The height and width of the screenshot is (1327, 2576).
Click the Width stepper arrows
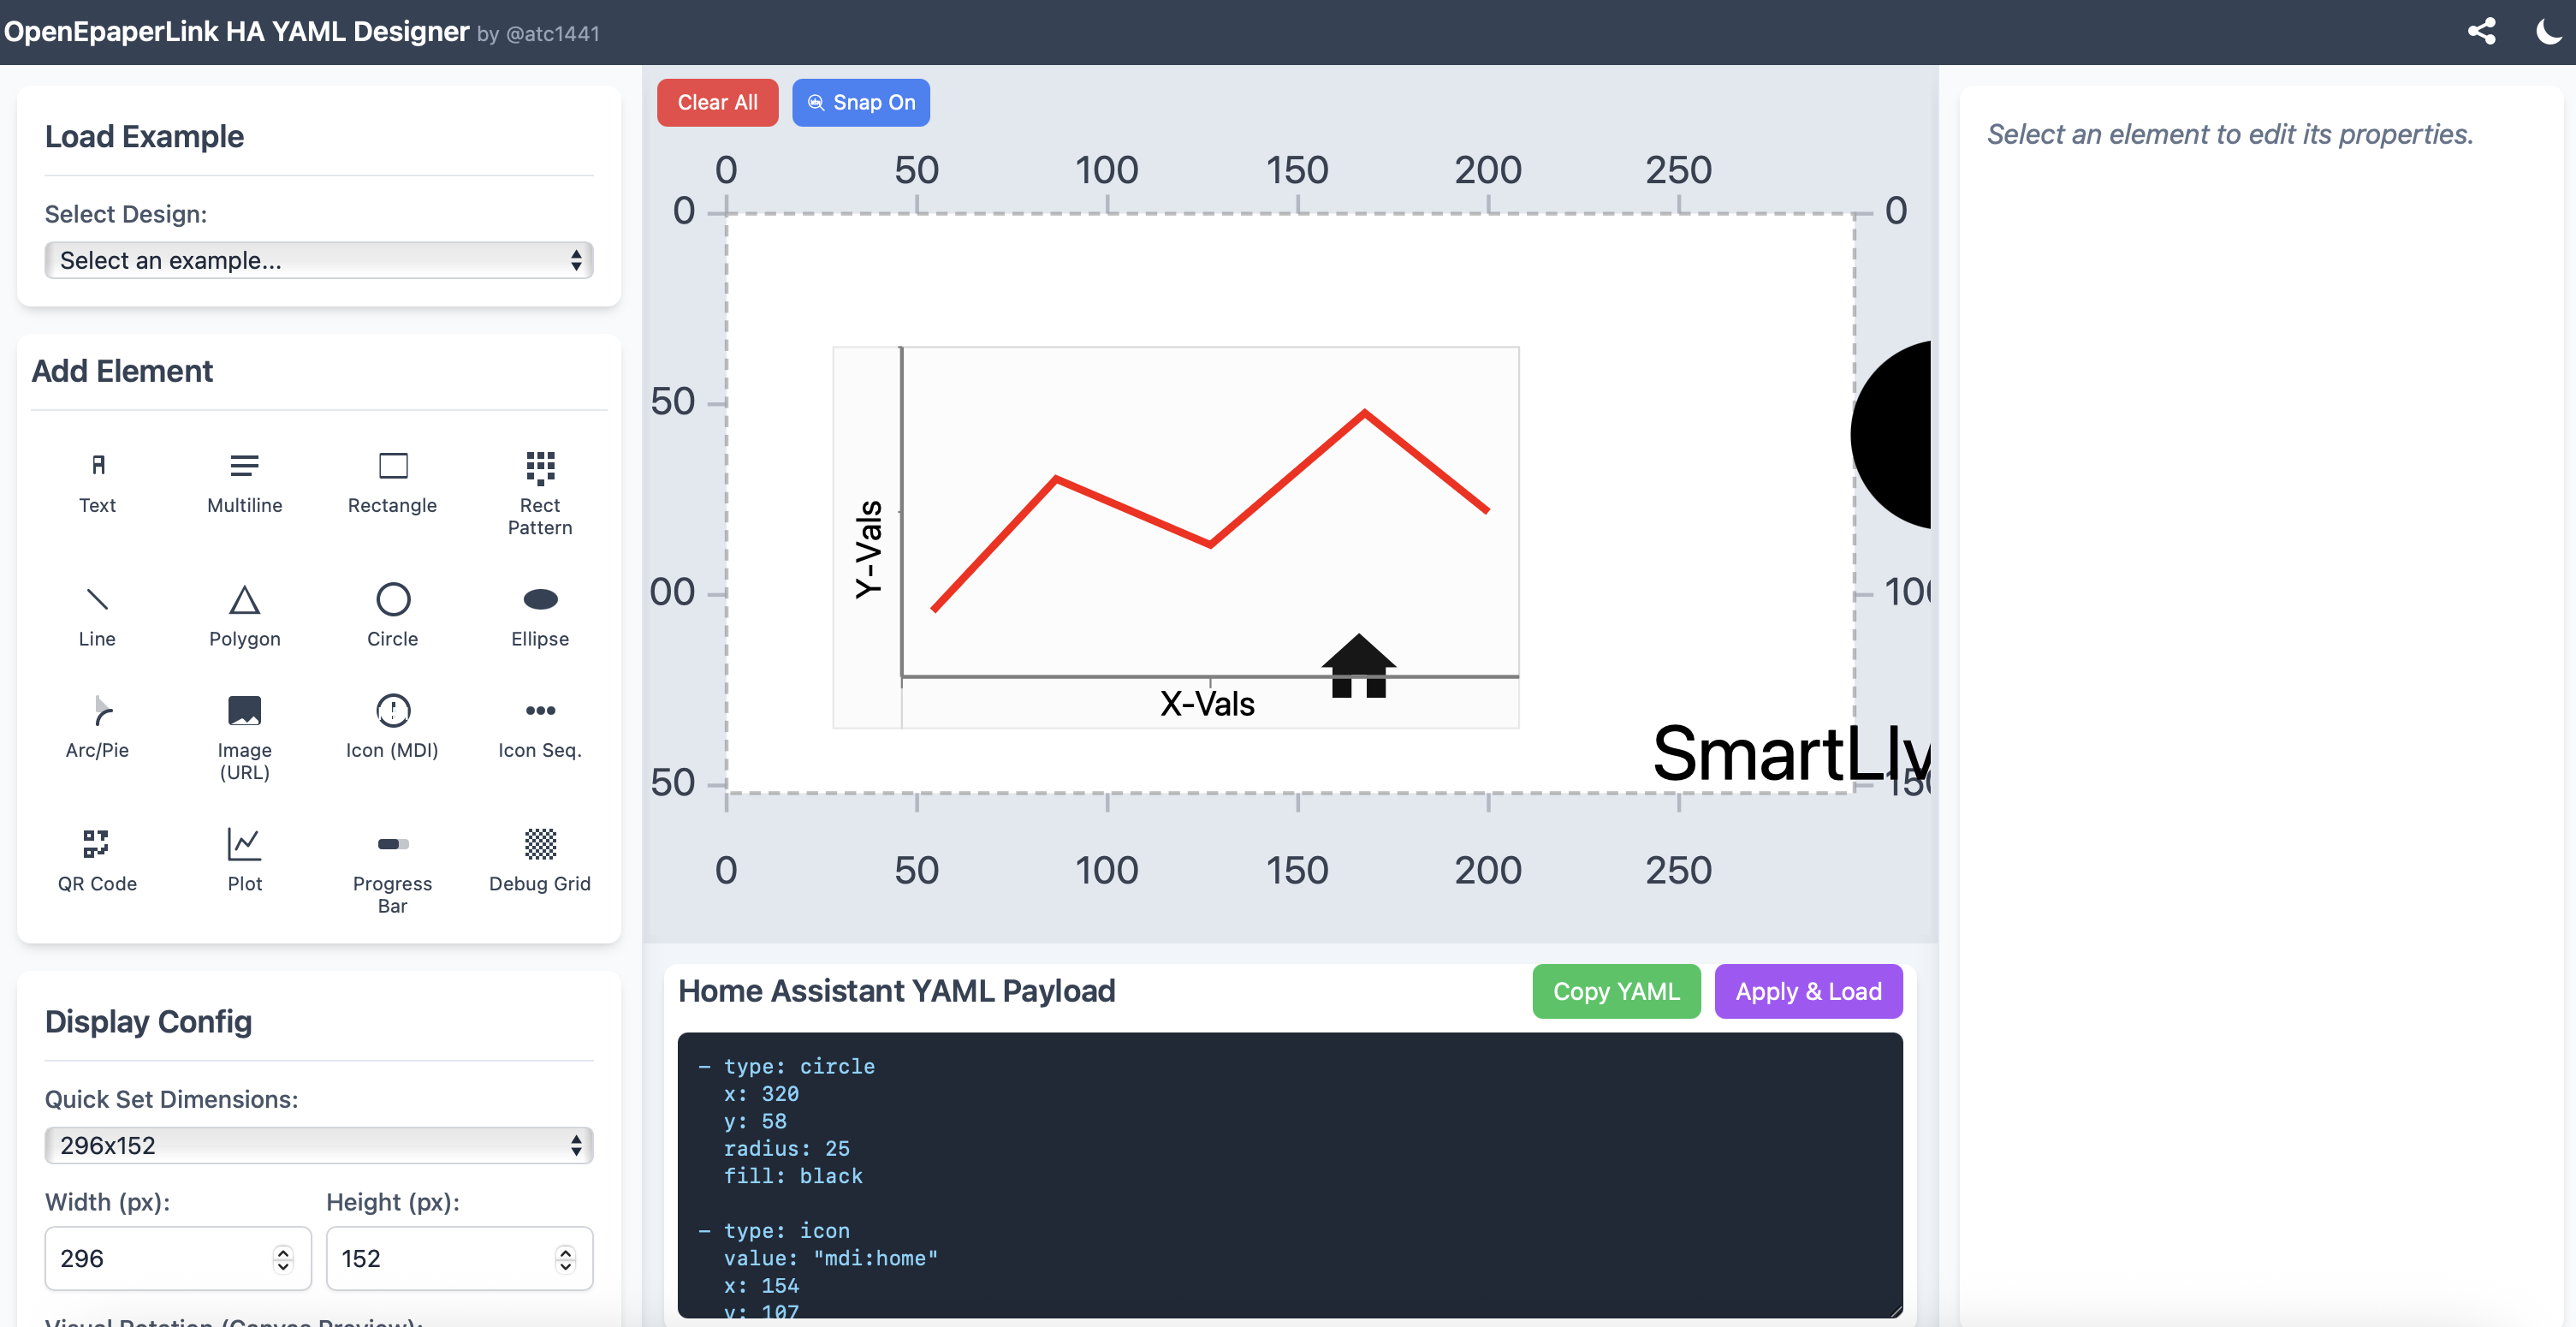[x=283, y=1258]
